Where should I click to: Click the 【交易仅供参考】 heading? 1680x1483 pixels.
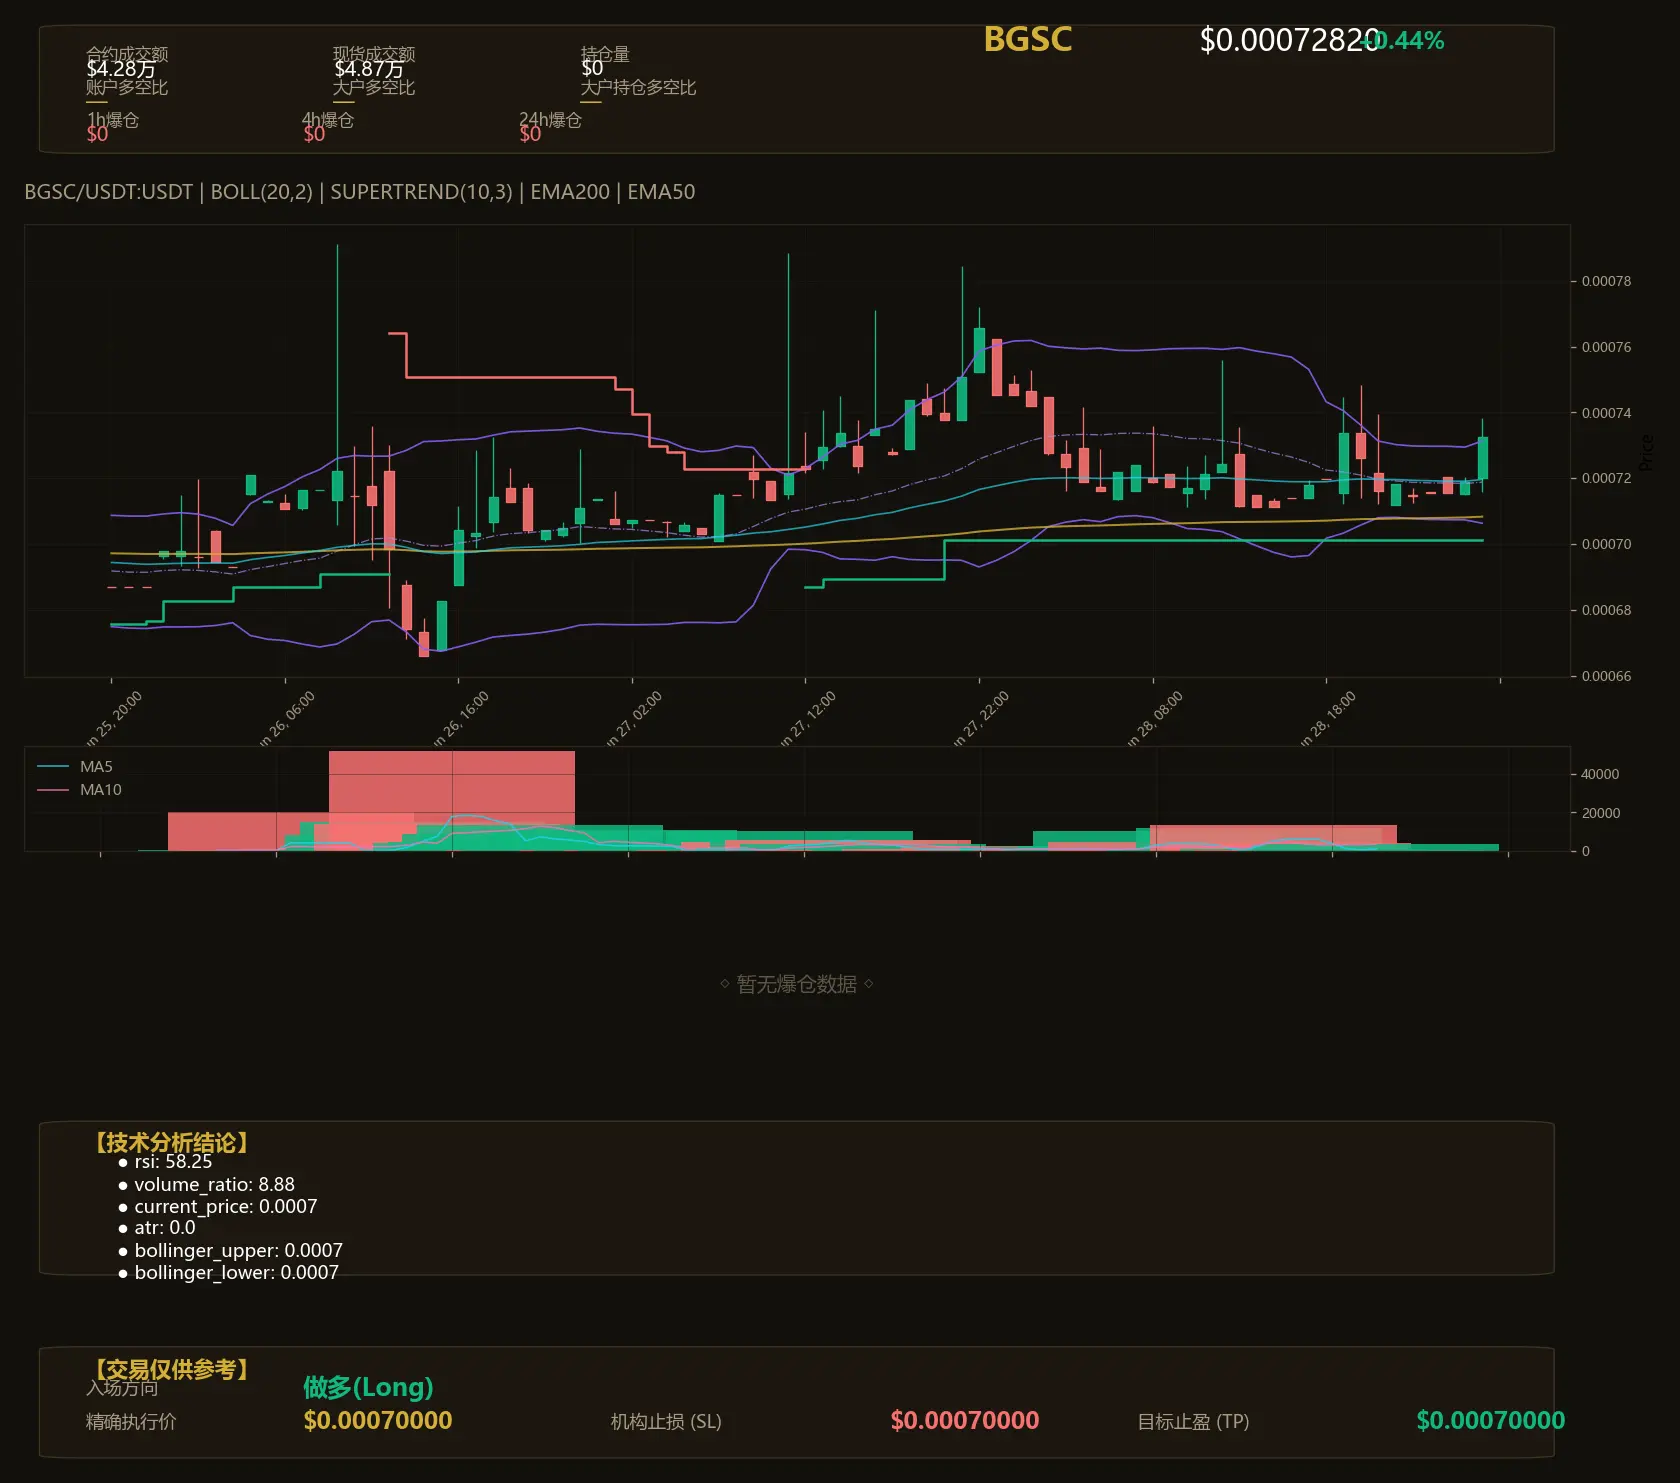coord(171,1369)
